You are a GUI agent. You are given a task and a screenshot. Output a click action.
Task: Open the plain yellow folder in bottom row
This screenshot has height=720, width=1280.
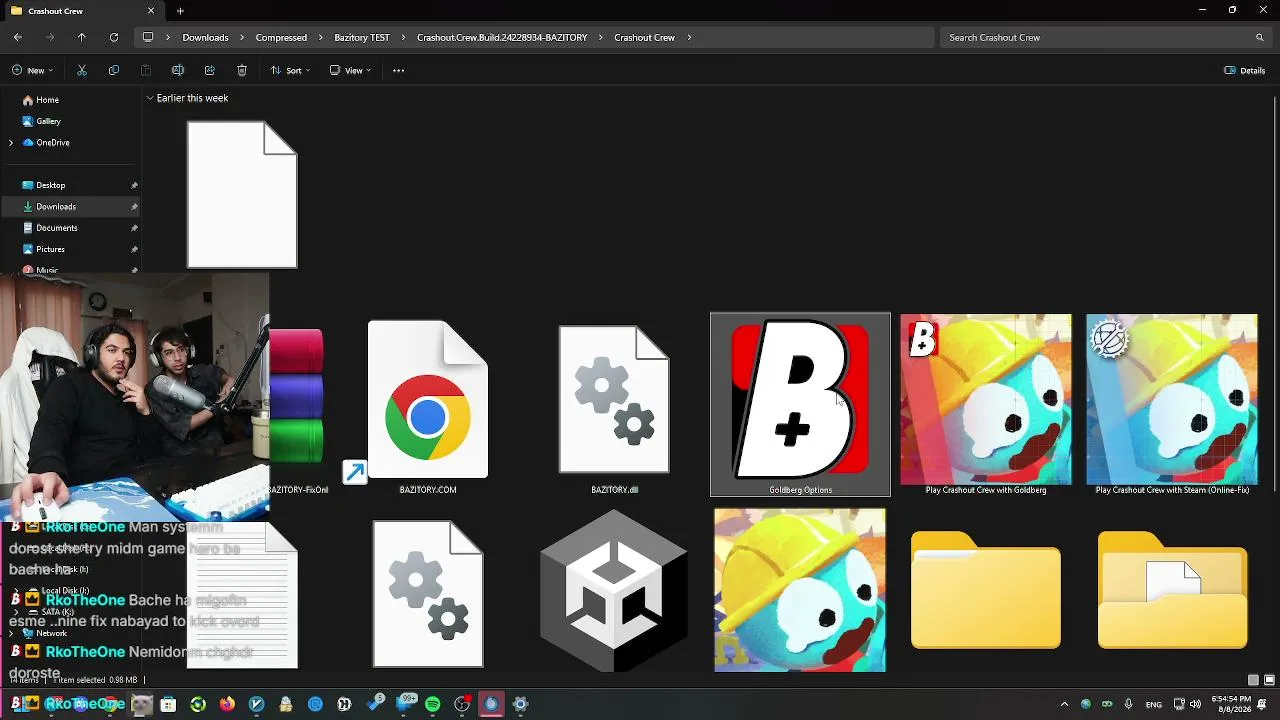986,590
